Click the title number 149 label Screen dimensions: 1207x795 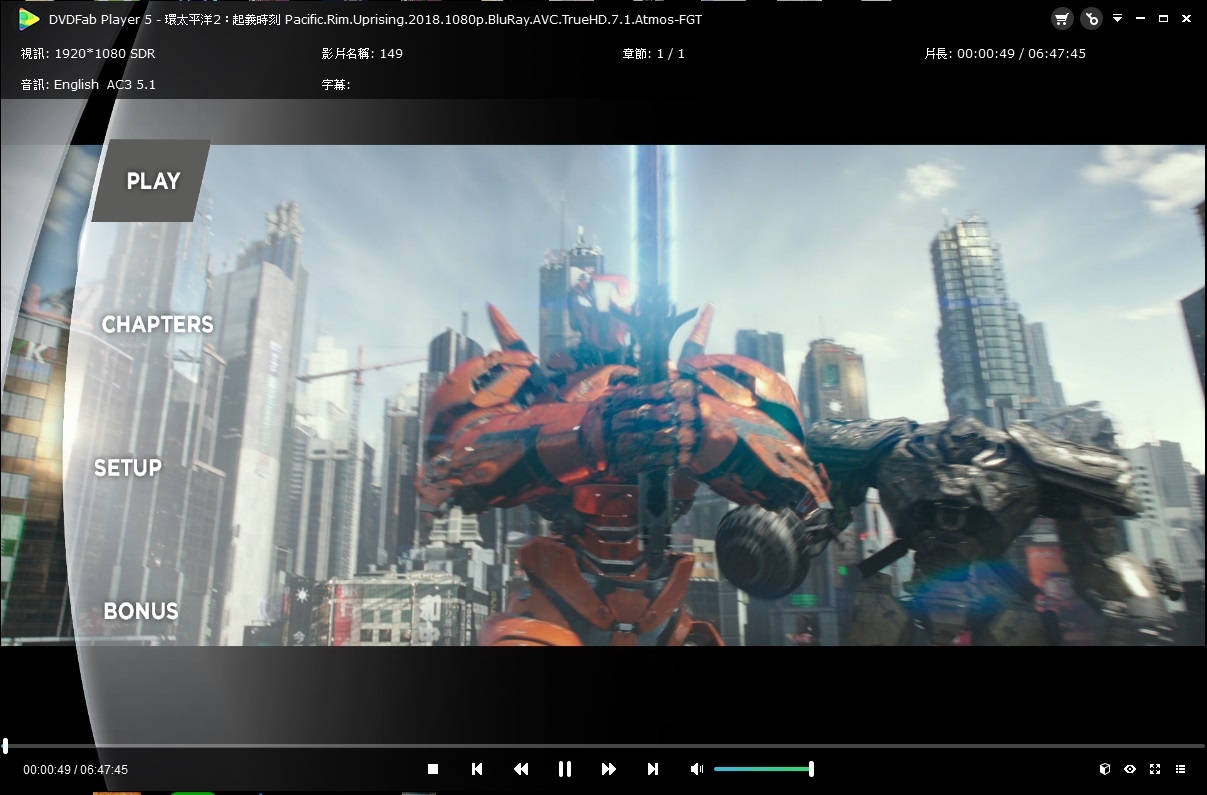(362, 54)
